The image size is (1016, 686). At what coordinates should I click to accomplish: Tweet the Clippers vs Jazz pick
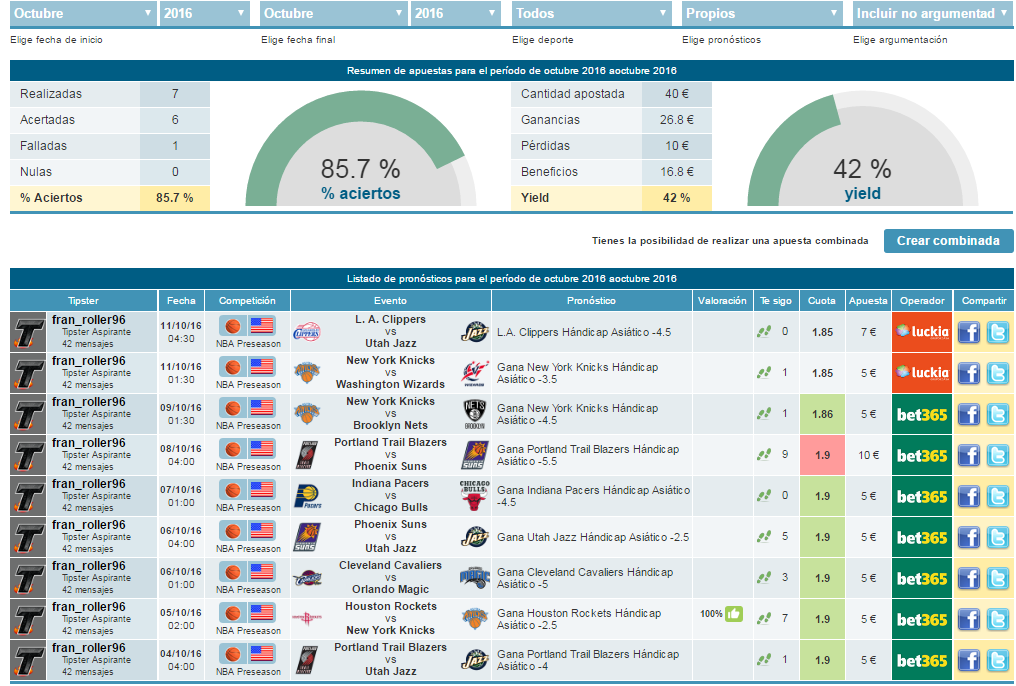click(x=998, y=332)
